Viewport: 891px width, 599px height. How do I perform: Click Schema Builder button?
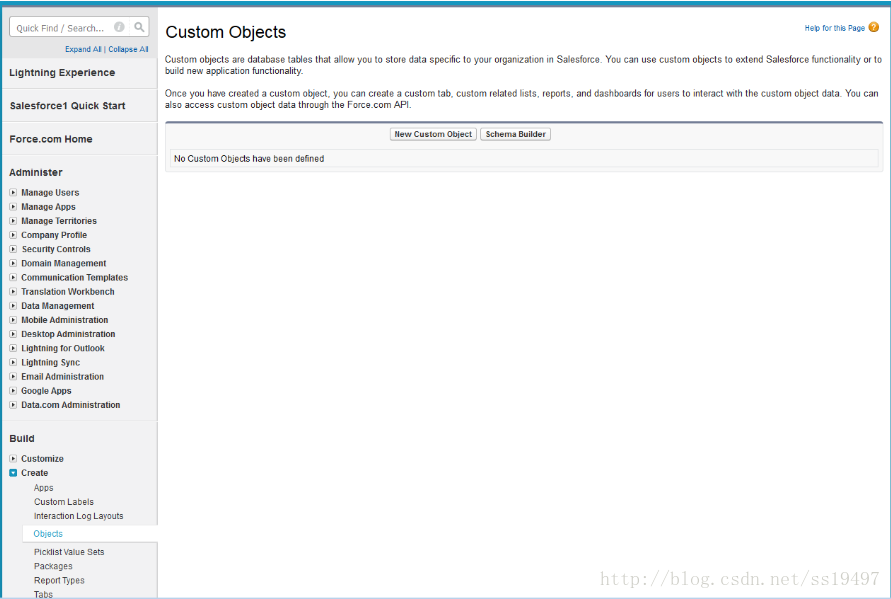pyautogui.click(x=515, y=134)
